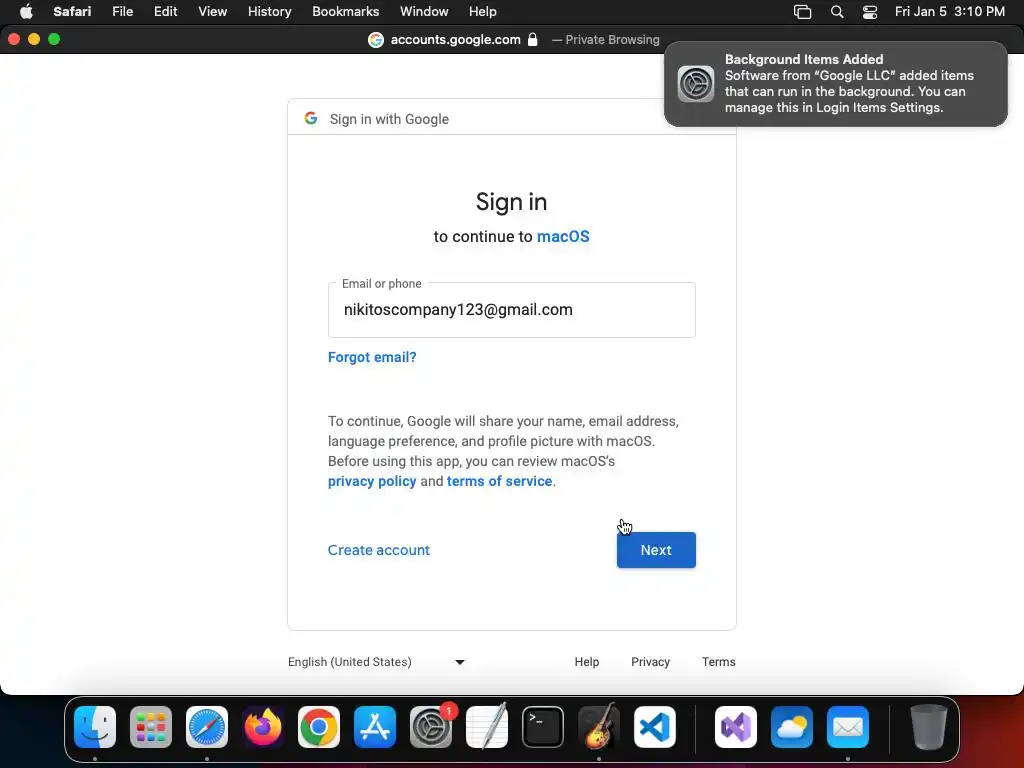Image resolution: width=1024 pixels, height=768 pixels.
Task: Open Control Center in menu bar
Action: (870, 12)
